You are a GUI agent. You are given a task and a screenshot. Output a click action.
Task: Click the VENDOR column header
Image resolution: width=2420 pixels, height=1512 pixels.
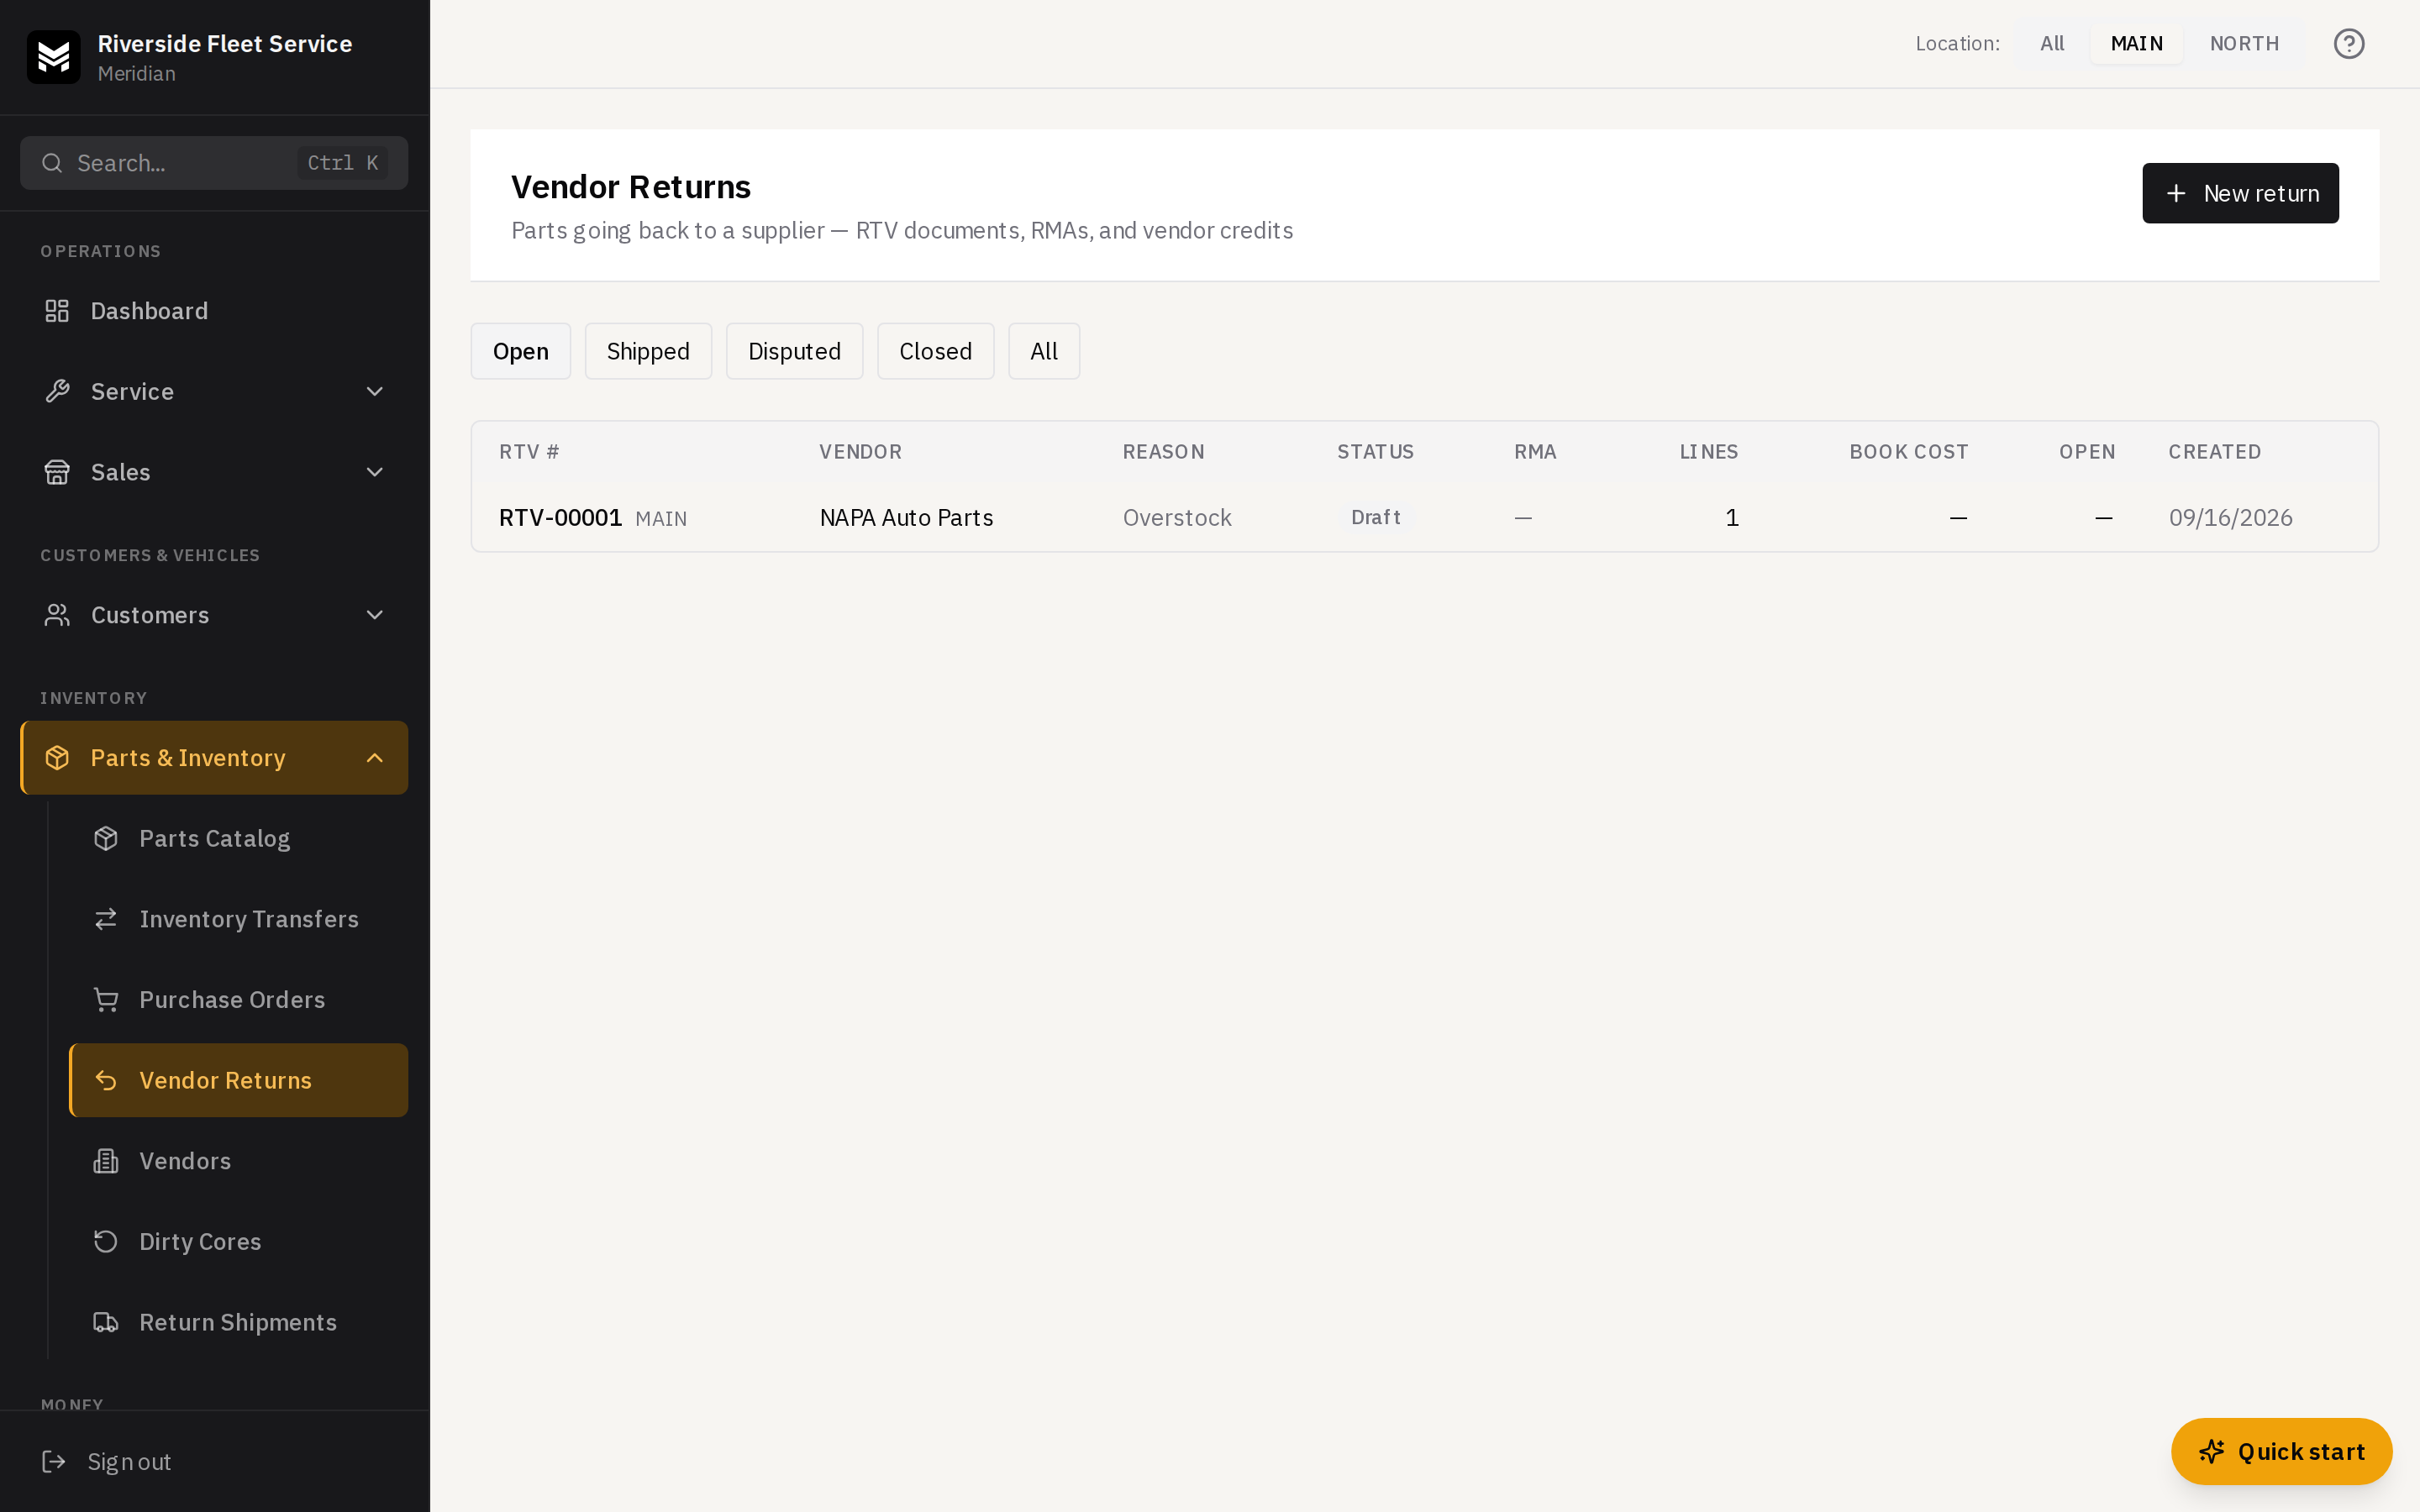(x=860, y=451)
